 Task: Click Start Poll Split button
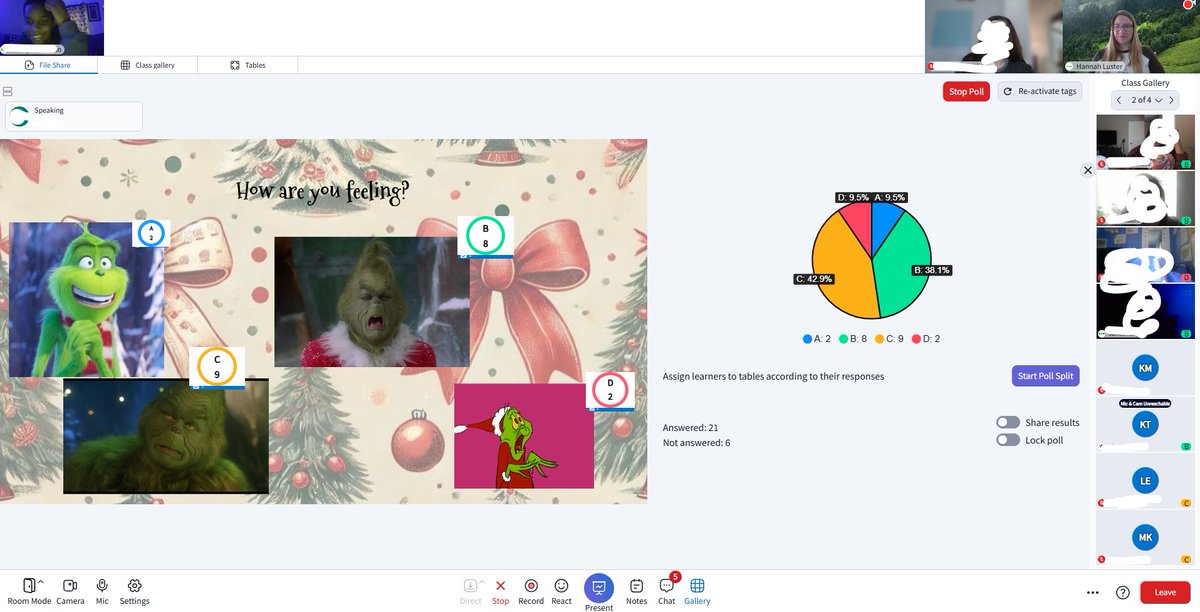coord(1046,376)
